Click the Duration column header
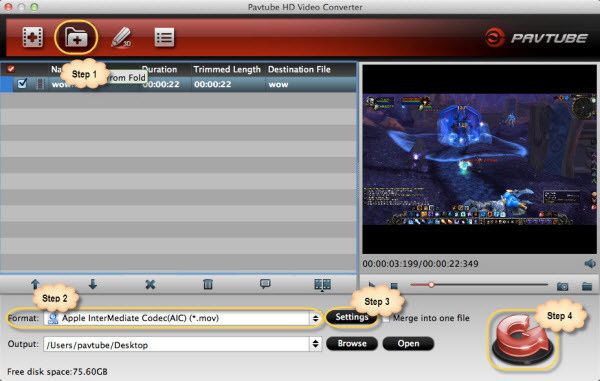The height and width of the screenshot is (381, 600). (160, 69)
